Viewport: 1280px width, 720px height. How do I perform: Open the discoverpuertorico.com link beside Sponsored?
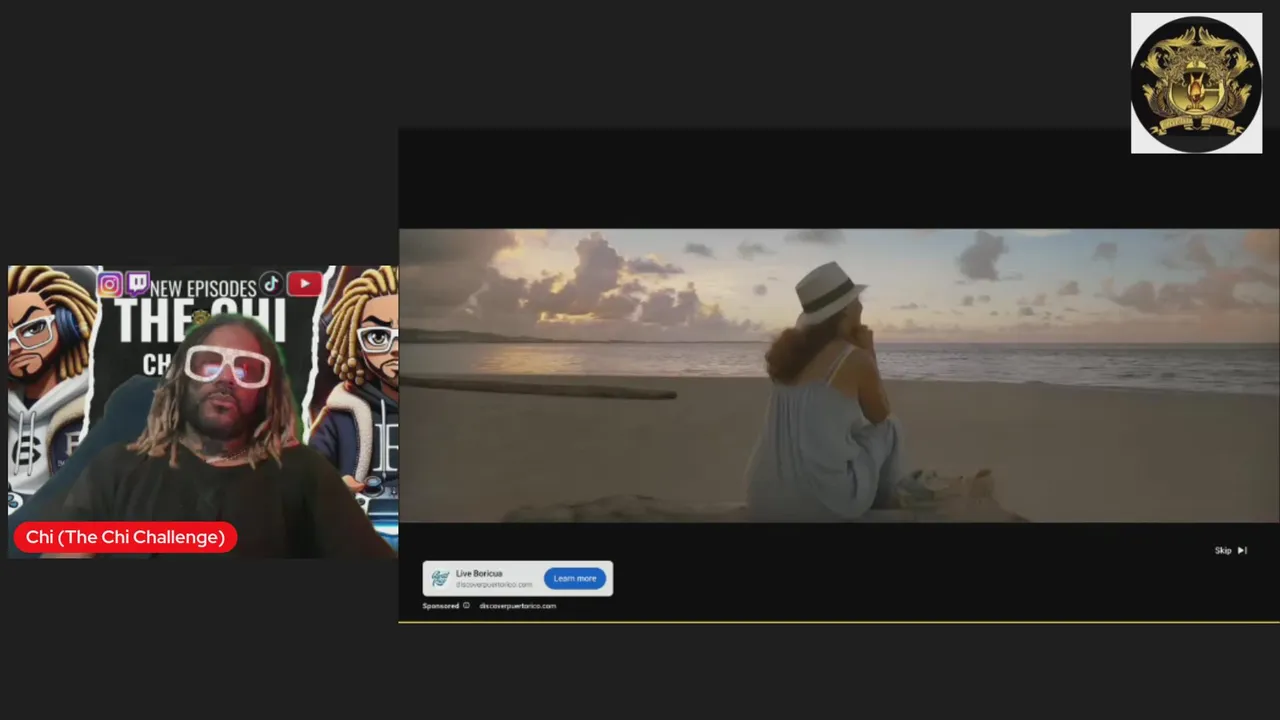click(517, 606)
